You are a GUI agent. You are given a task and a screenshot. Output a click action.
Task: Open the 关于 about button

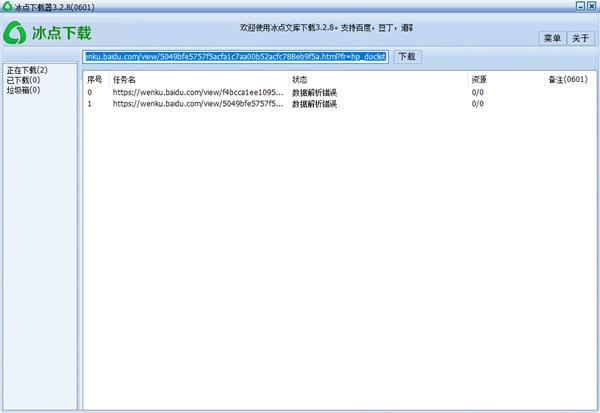(580, 38)
